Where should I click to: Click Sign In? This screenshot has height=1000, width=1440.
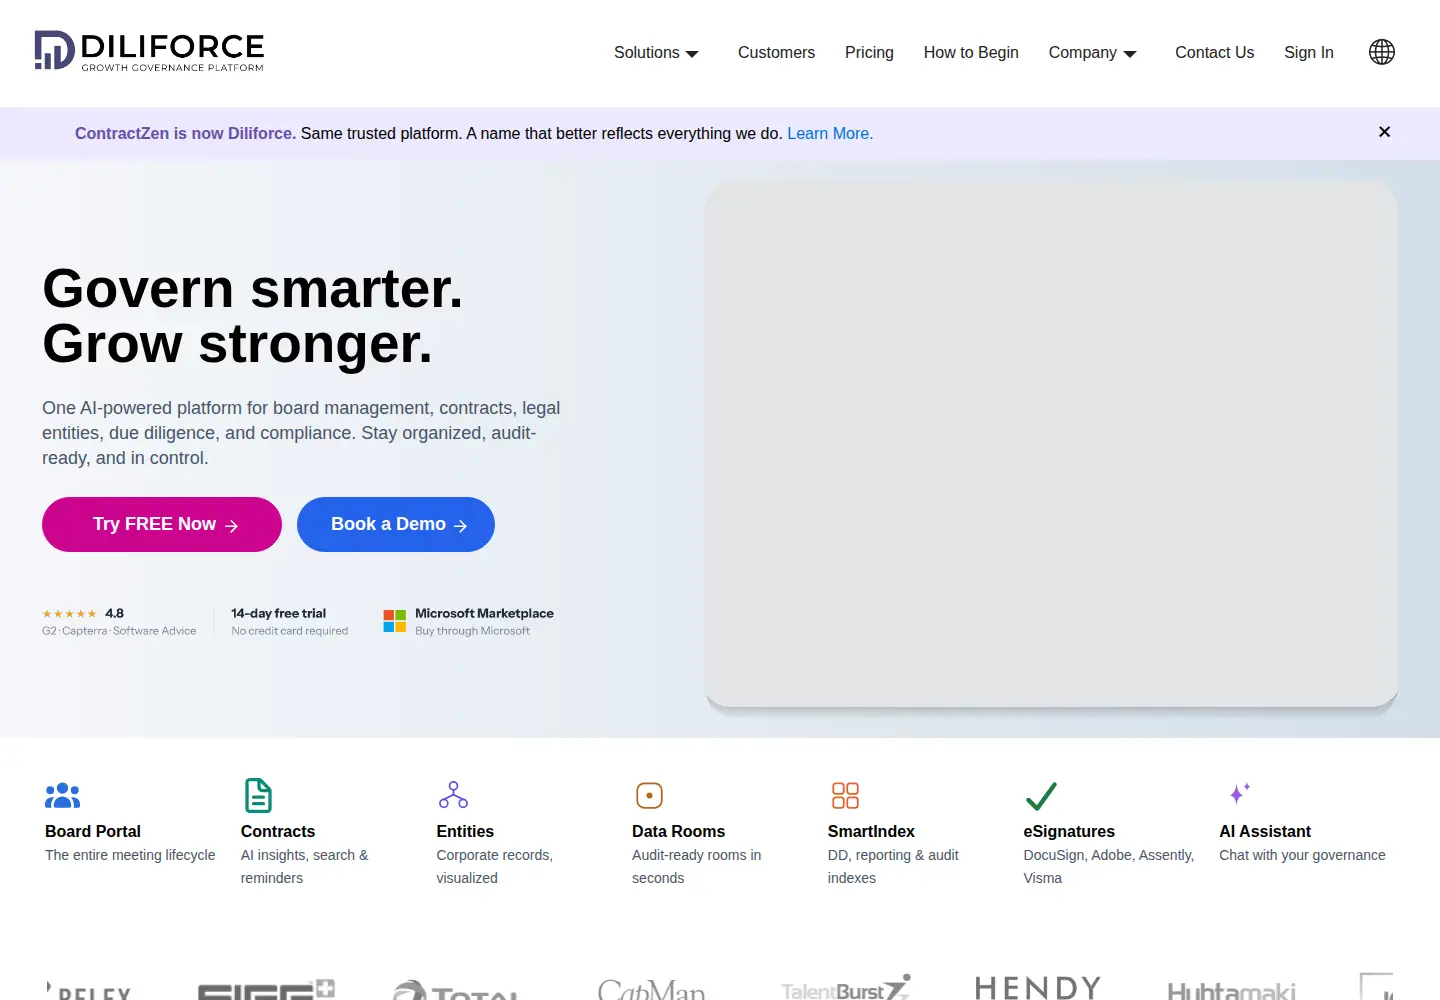(x=1309, y=53)
